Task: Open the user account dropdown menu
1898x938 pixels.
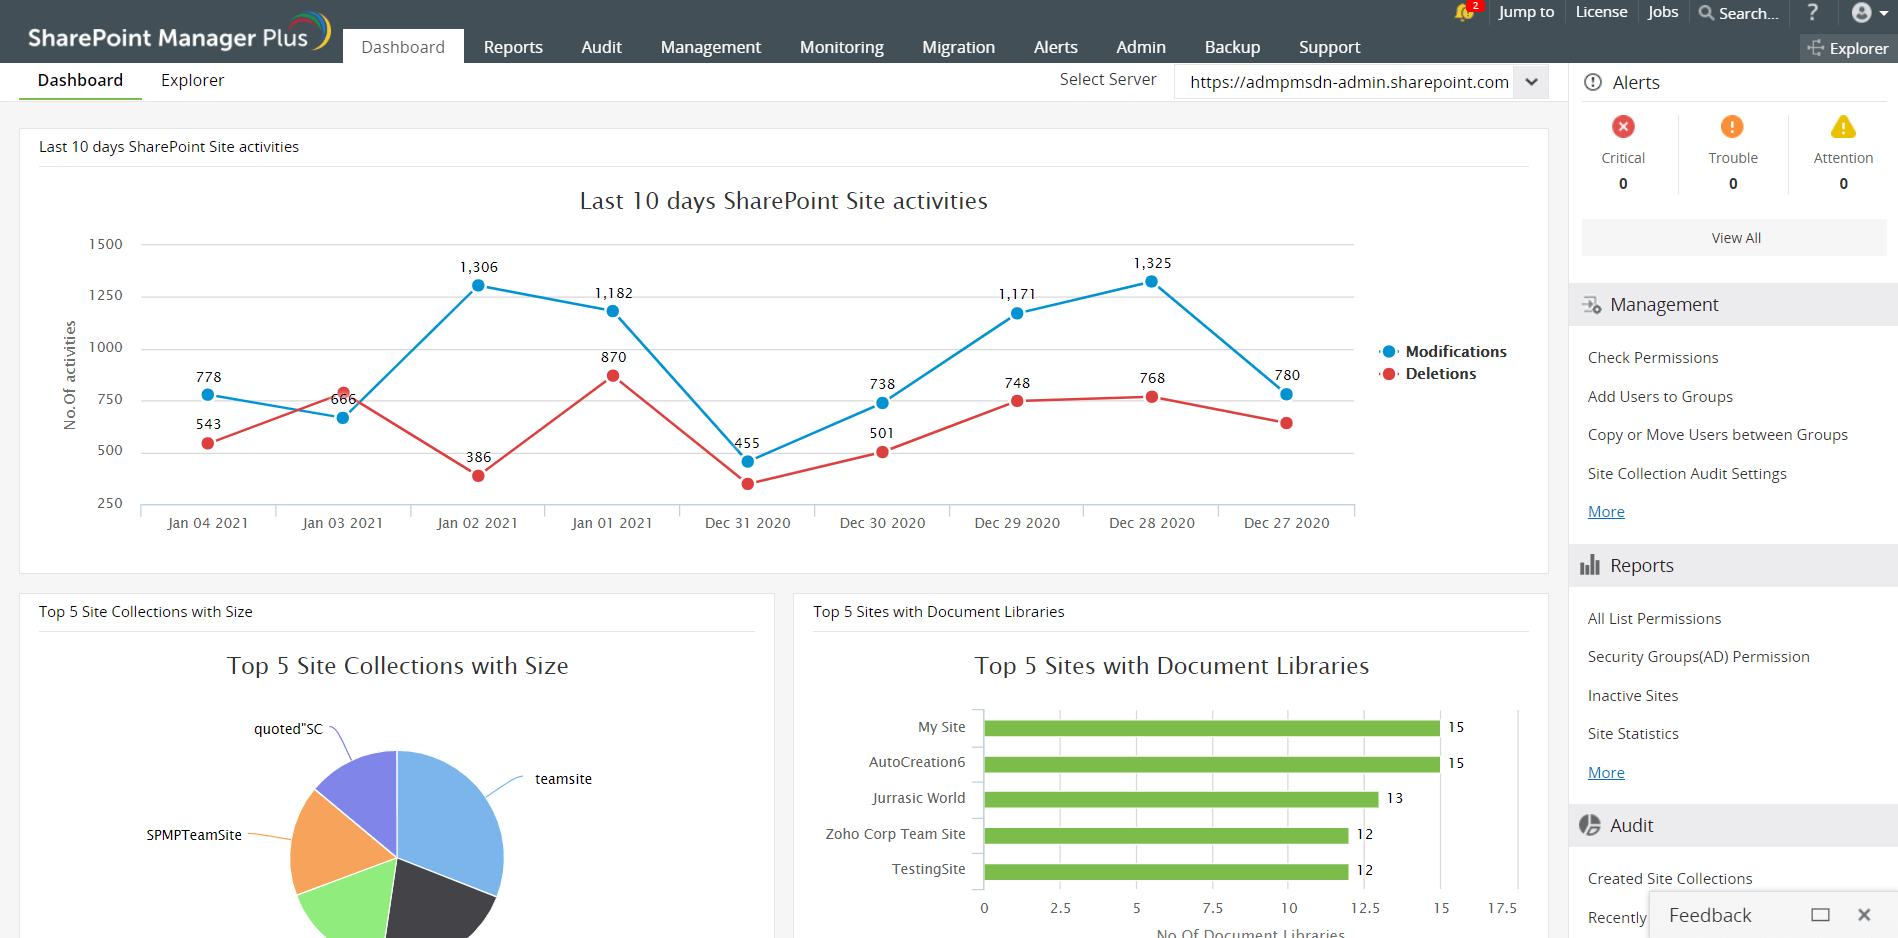Action: pyautogui.click(x=1869, y=13)
